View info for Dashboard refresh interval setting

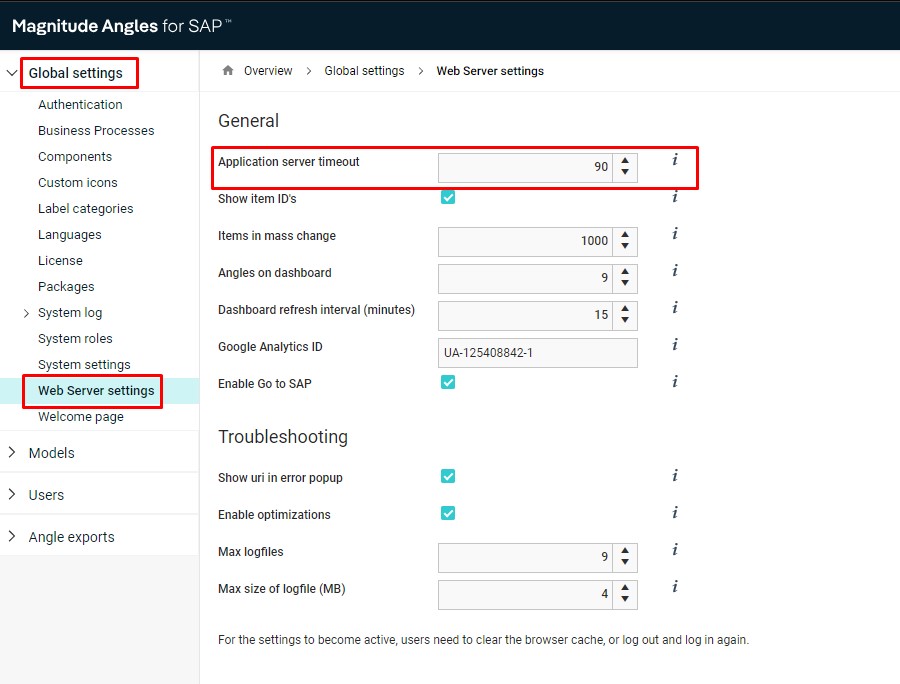click(674, 308)
